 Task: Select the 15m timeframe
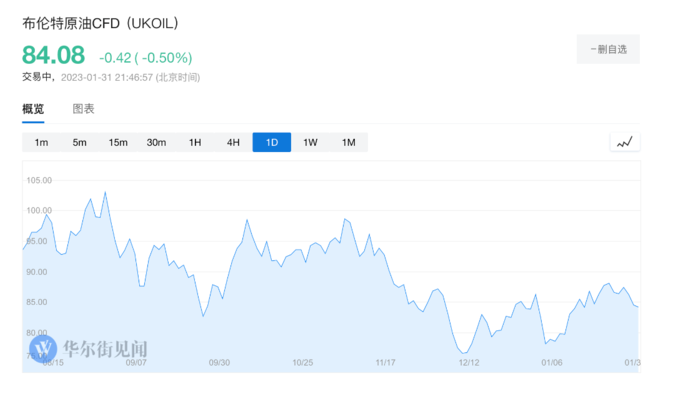(x=118, y=142)
